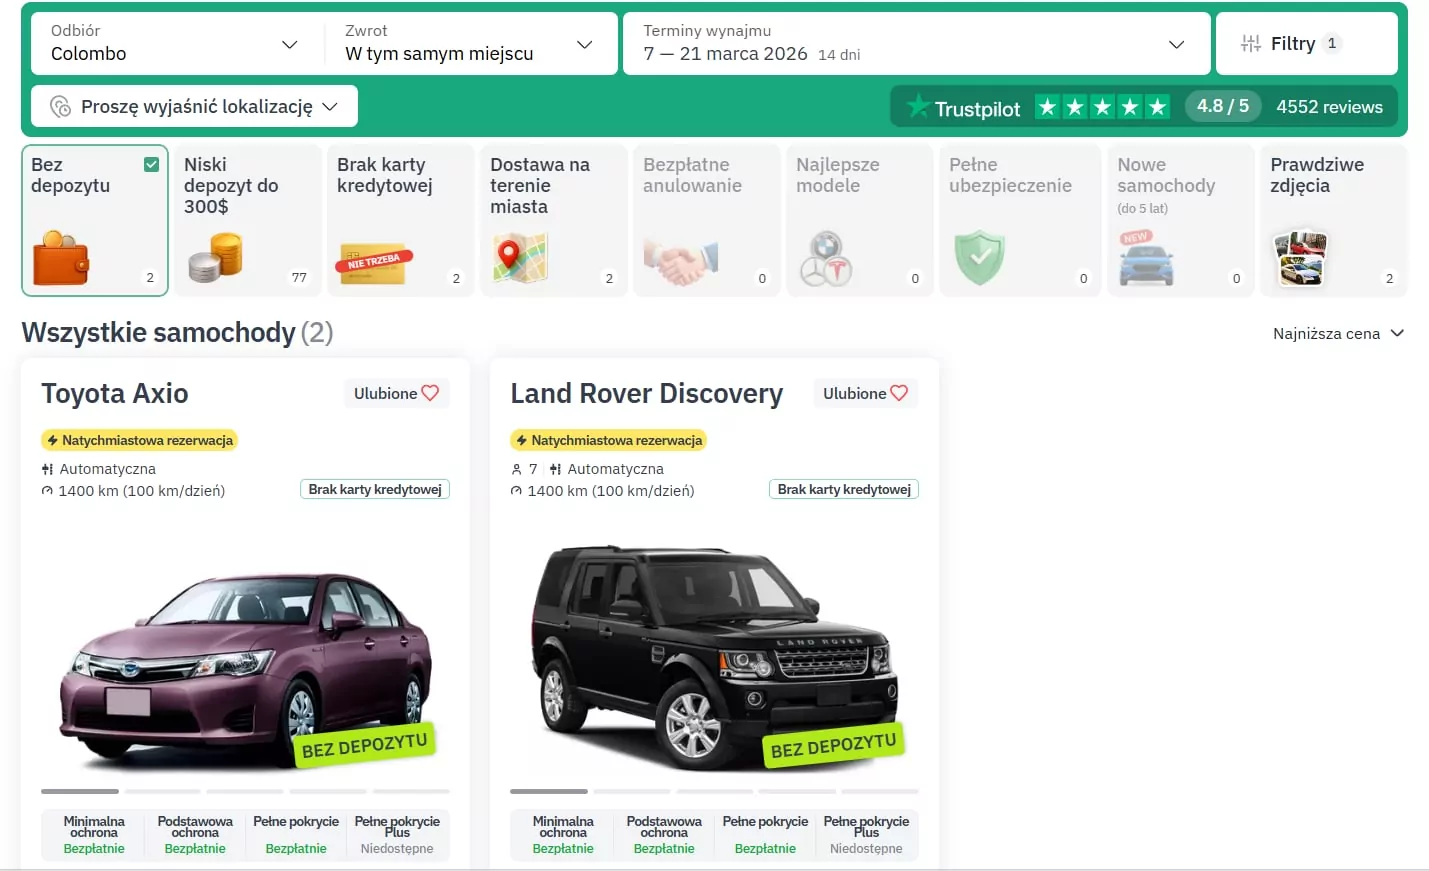This screenshot has width=1429, height=871.
Task: Open Najniższa cena sorting dropdown
Action: click(1338, 334)
